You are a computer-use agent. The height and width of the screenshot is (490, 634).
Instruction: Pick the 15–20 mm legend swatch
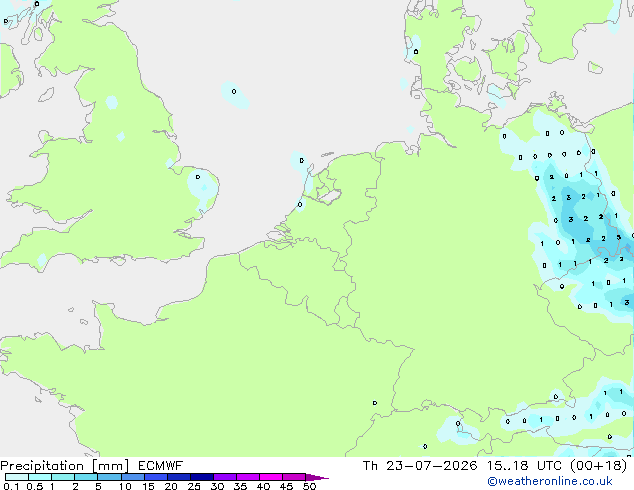tap(155, 477)
